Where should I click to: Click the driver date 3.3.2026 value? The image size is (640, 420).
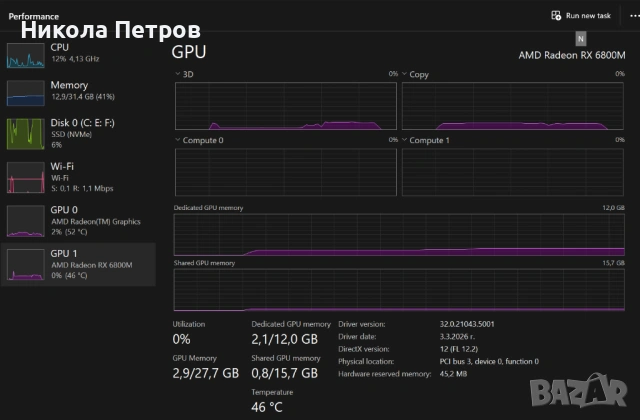click(457, 337)
